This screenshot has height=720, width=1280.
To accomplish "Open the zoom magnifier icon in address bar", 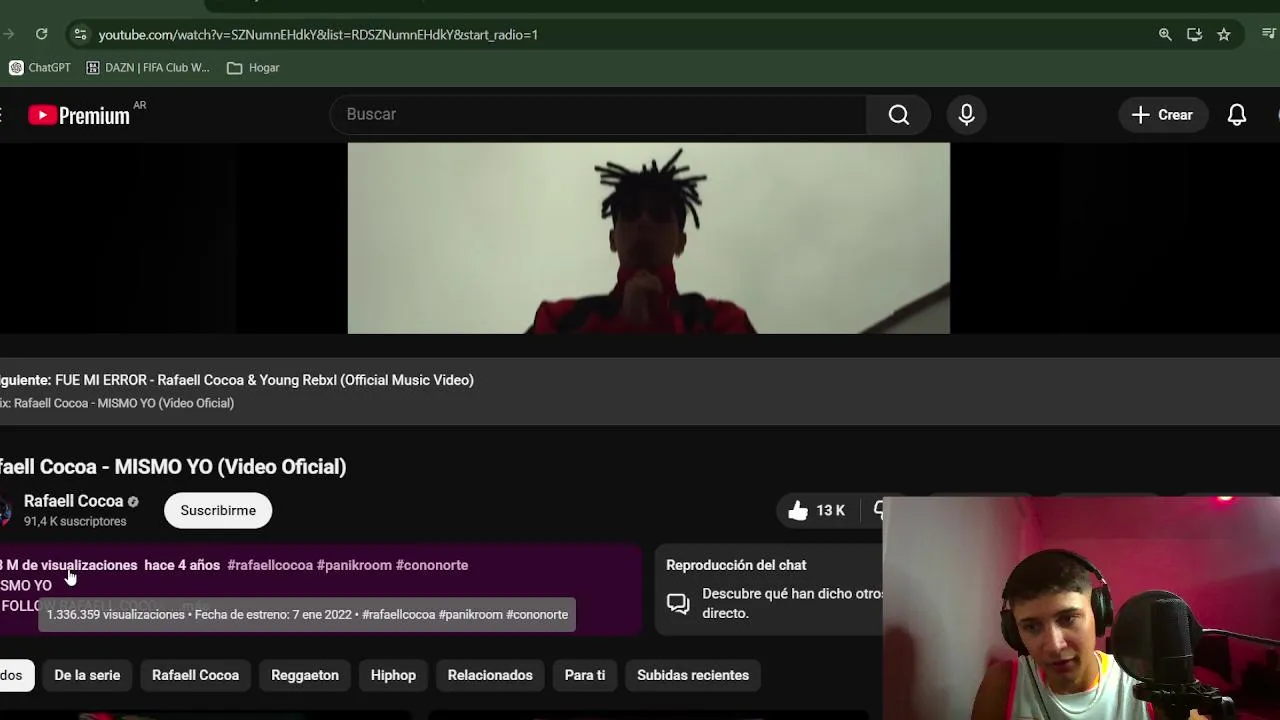I will coord(1165,34).
